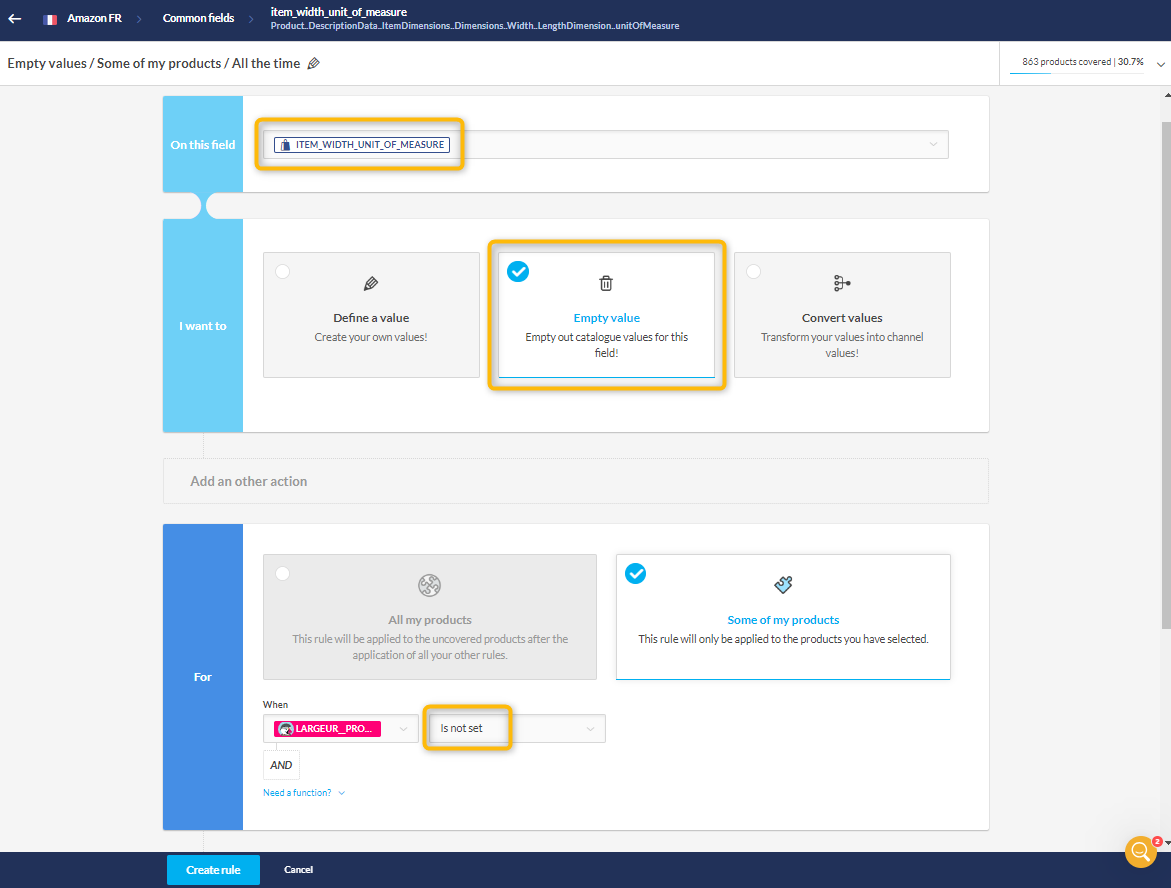The image size is (1171, 888).
Task: Go to Common fields breadcrumb
Action: (x=198, y=19)
